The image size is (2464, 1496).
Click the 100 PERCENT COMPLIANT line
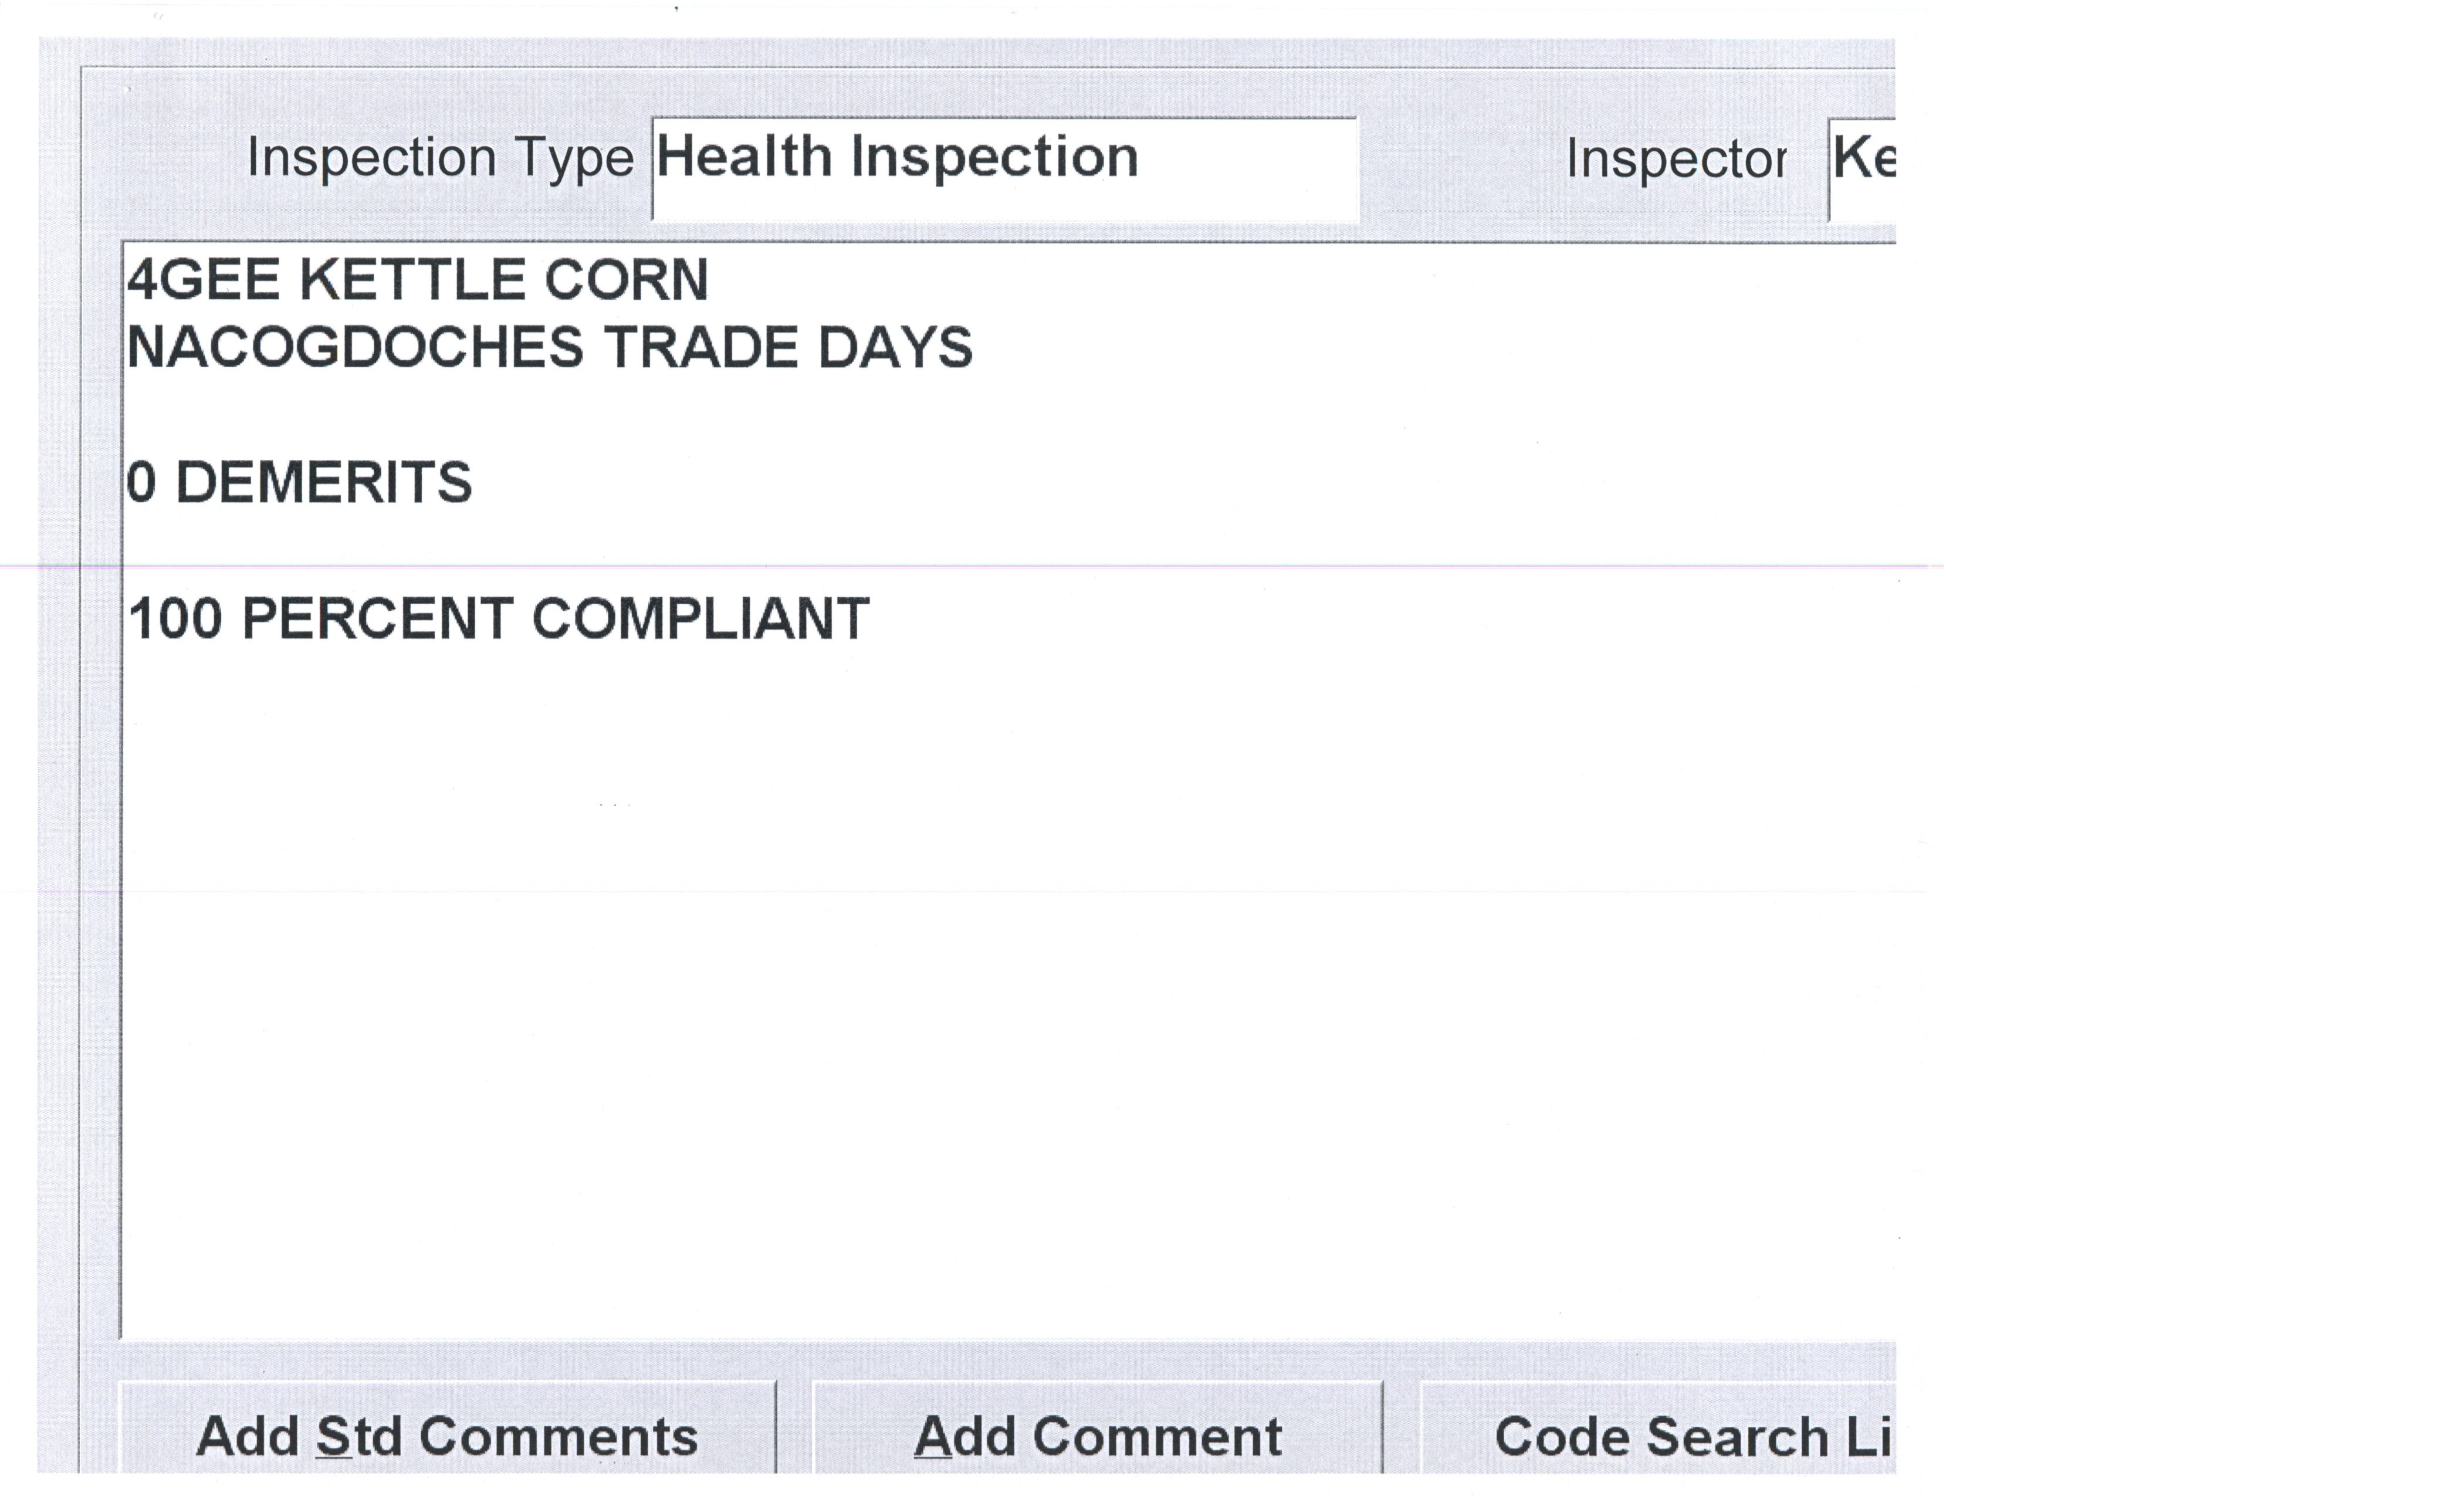498,619
